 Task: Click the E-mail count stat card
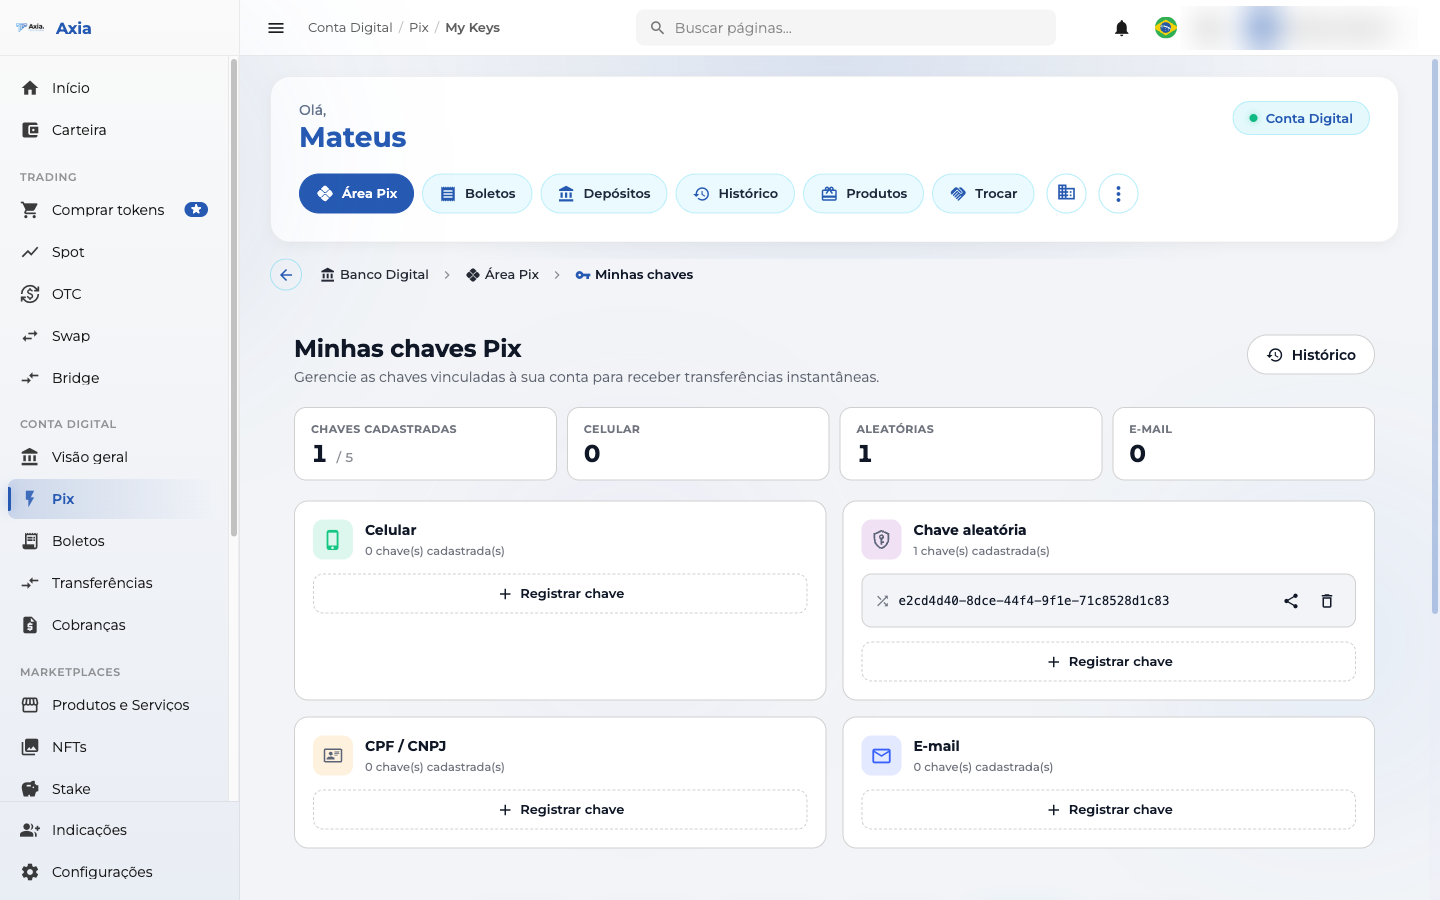click(1244, 444)
